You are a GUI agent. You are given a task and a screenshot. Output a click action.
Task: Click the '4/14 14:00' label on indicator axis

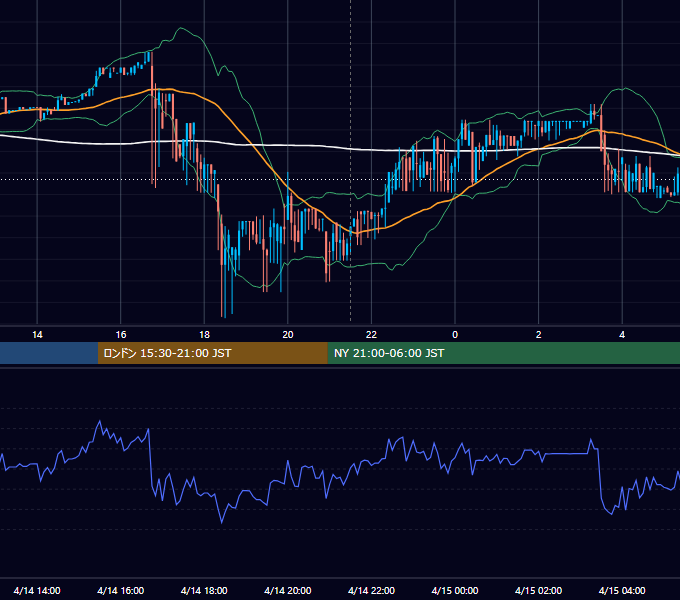(x=37, y=590)
